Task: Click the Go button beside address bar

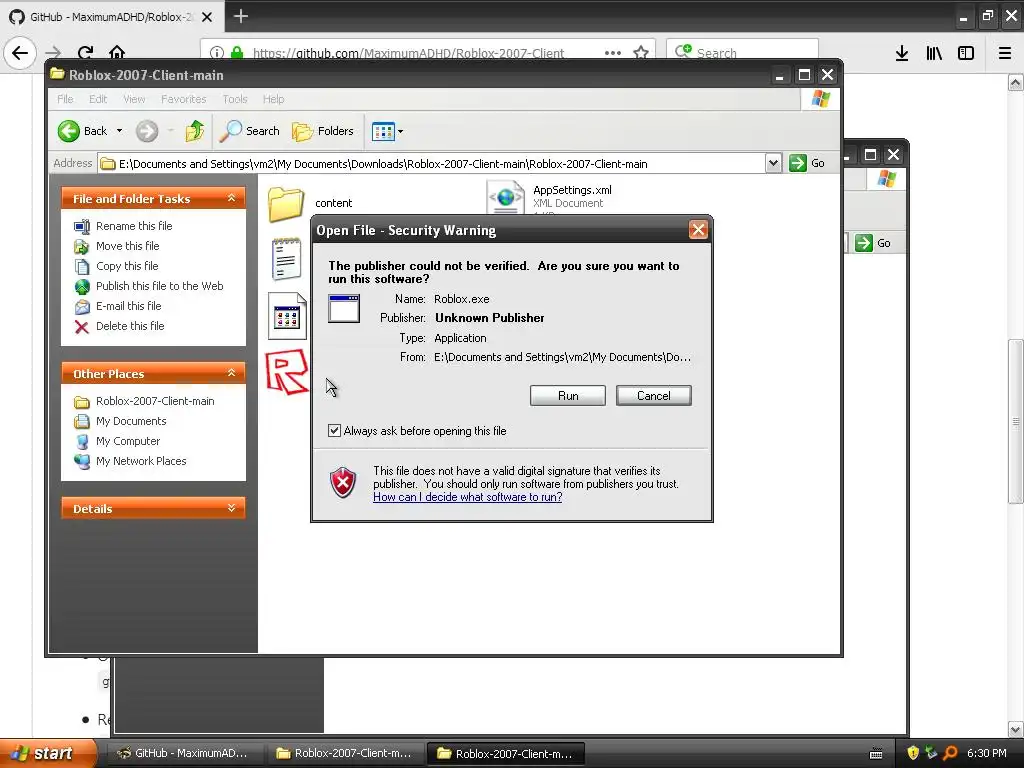Action: (x=807, y=163)
